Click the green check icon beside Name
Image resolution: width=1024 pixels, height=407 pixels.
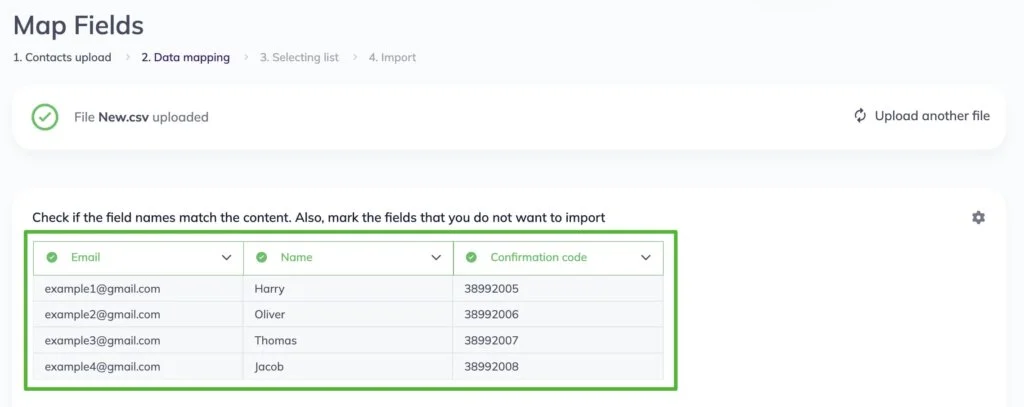pyautogui.click(x=262, y=257)
